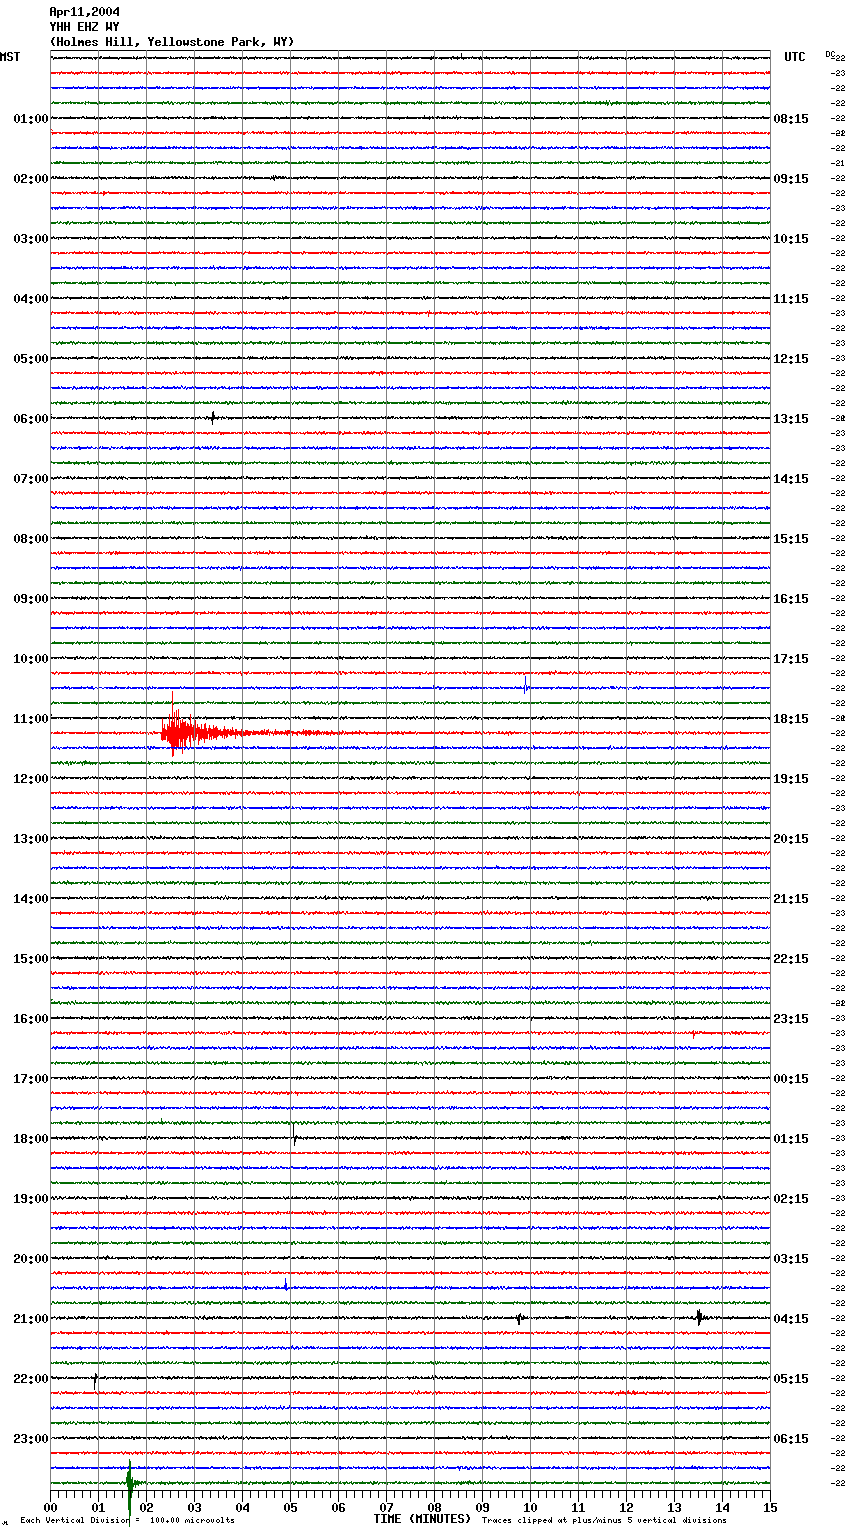Viewport: 850px width, 1534px height.
Task: Click the 23:00 MST hour label
Action: [31, 1439]
